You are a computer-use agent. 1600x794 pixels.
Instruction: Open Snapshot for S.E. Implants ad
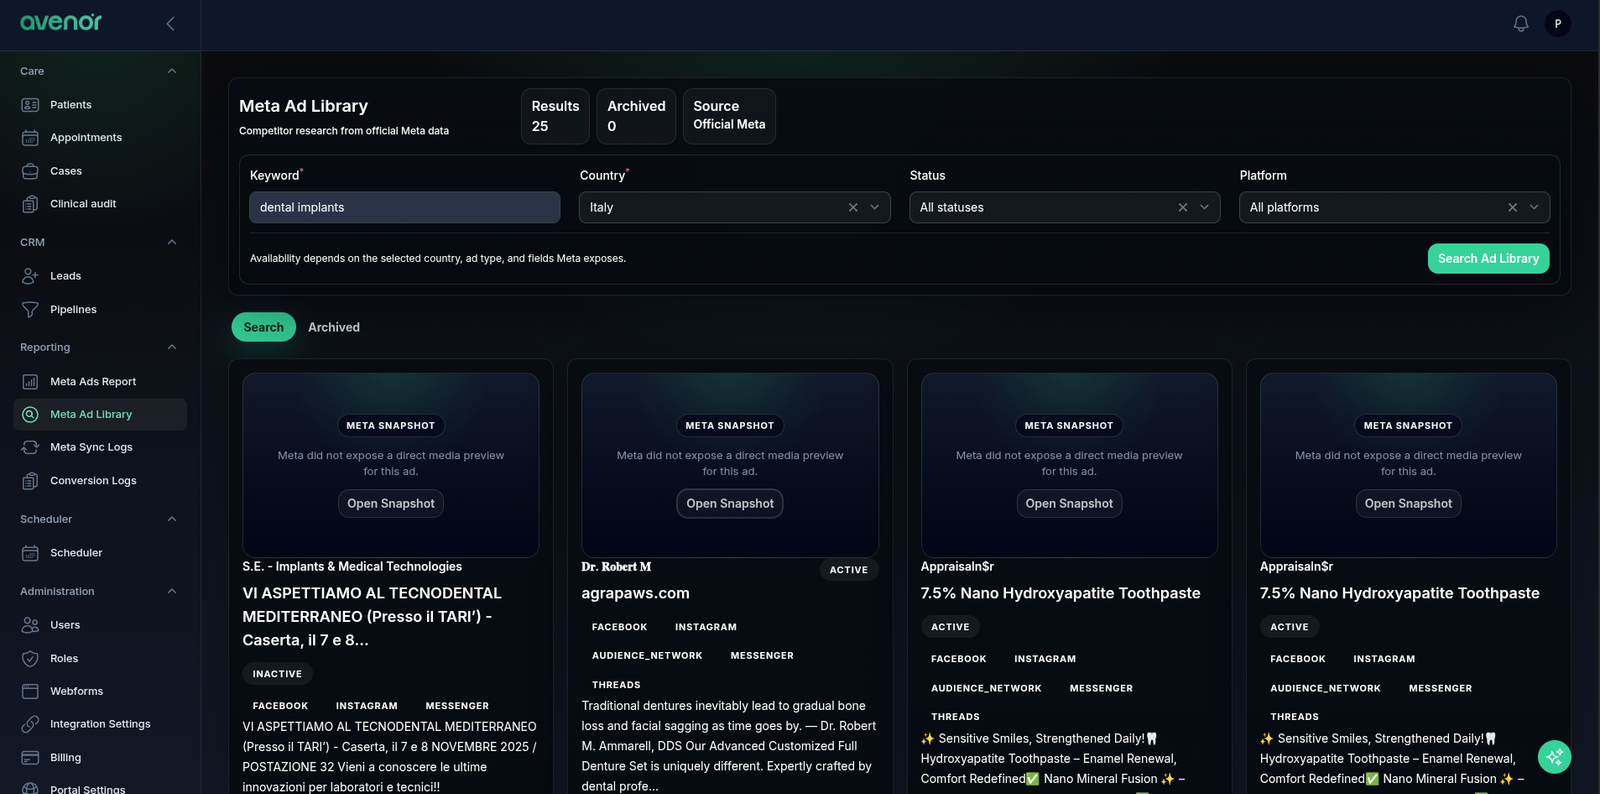coord(391,503)
